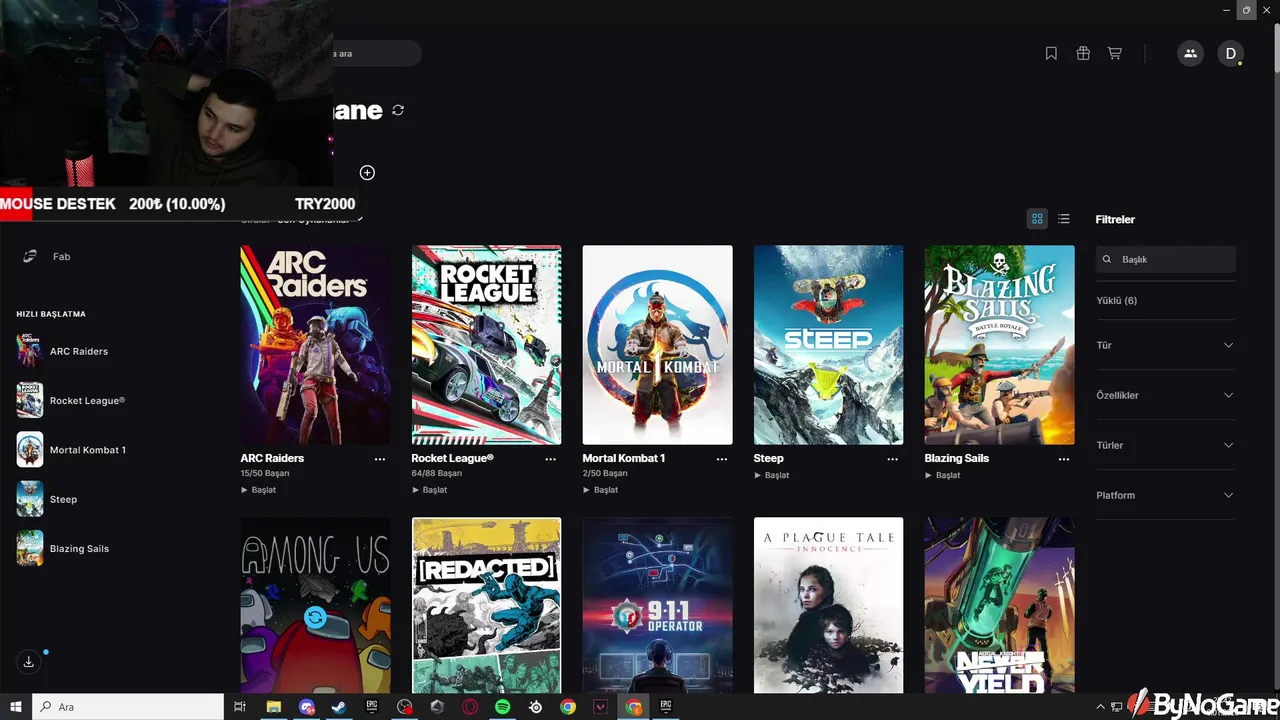Open the profile avatar D menu
The height and width of the screenshot is (720, 1280).
pos(1230,54)
